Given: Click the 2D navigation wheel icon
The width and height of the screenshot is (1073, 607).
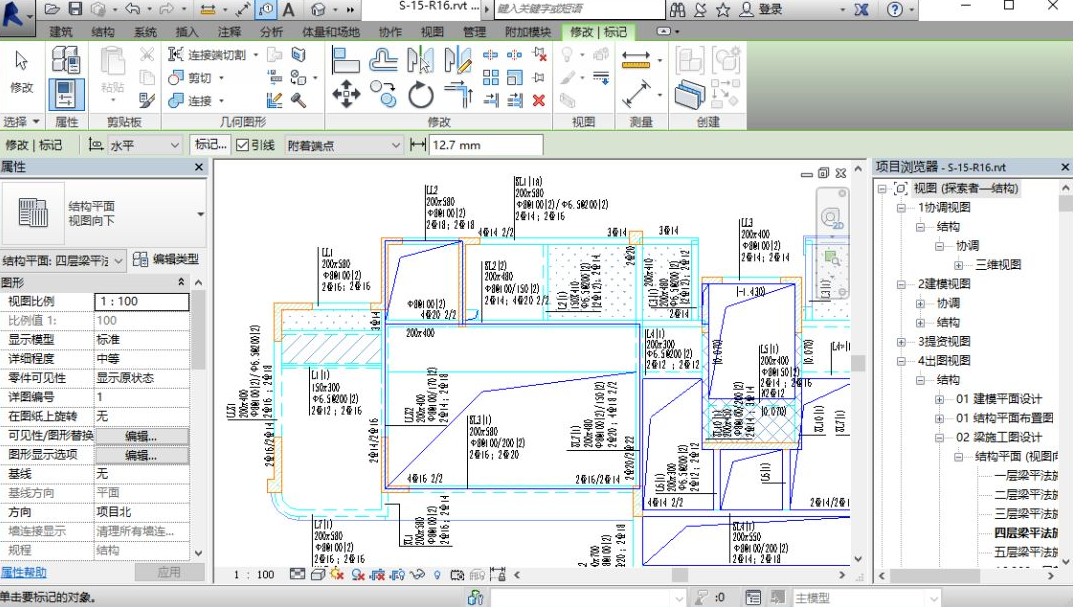Looking at the screenshot, I should 832,217.
